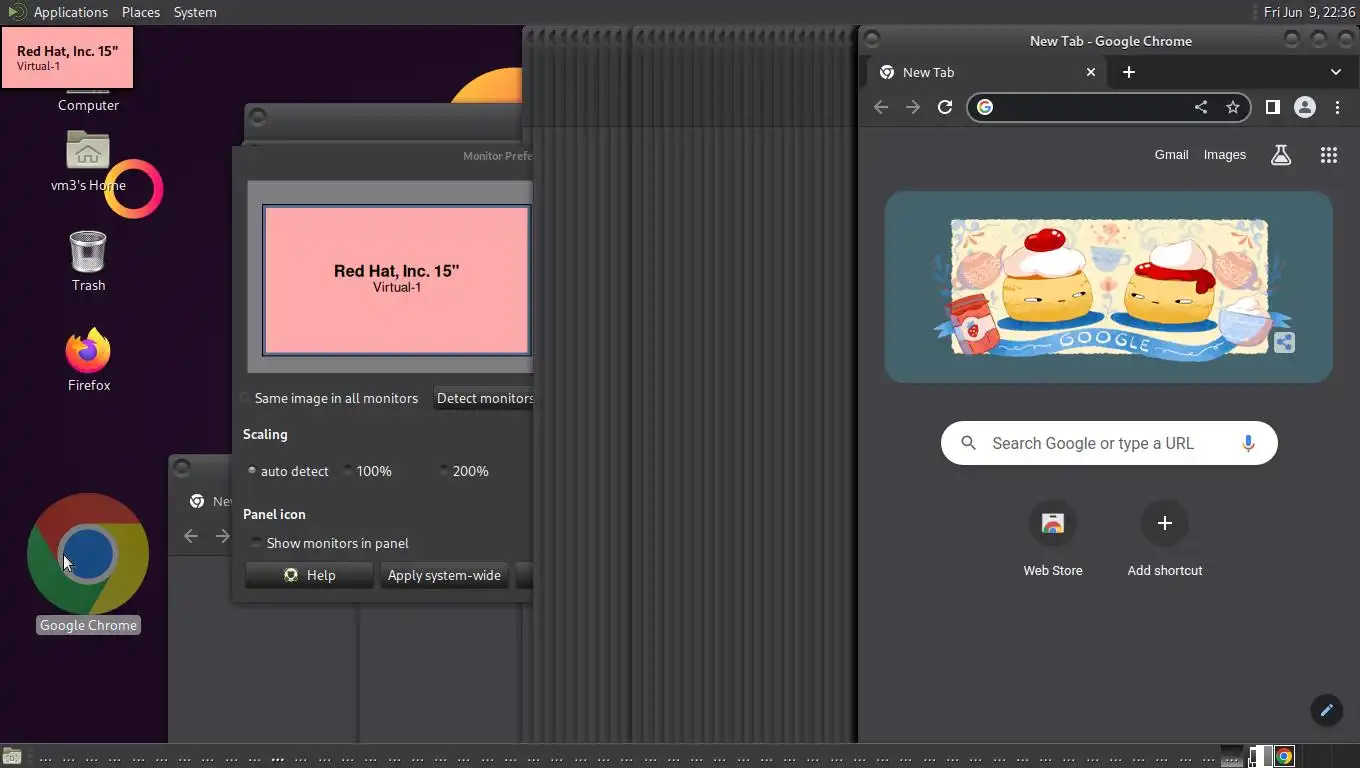The image size is (1360, 768).
Task: Open the Images link
Action: click(1225, 155)
